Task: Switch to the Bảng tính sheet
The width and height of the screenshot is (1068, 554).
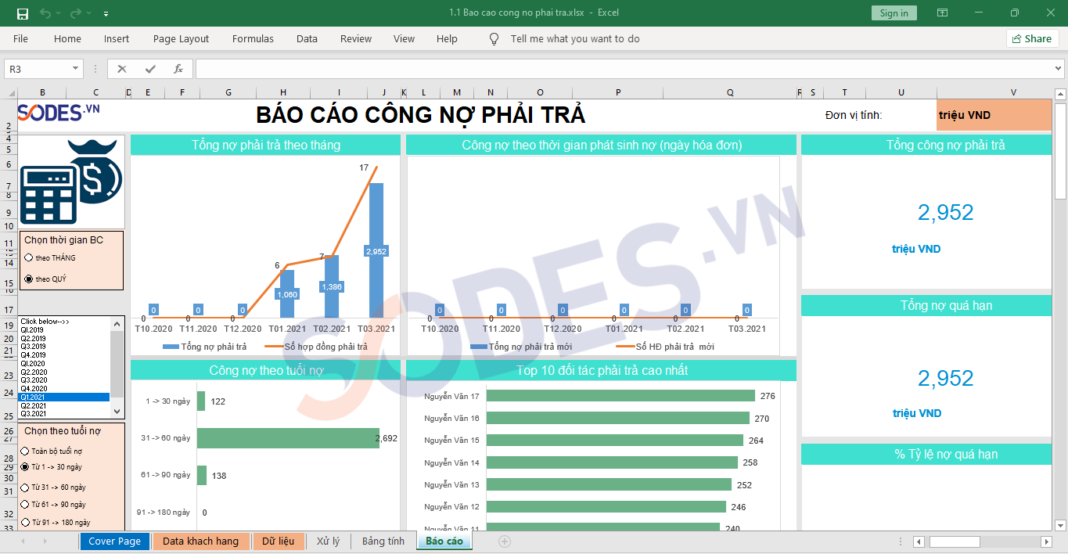Action: 383,541
